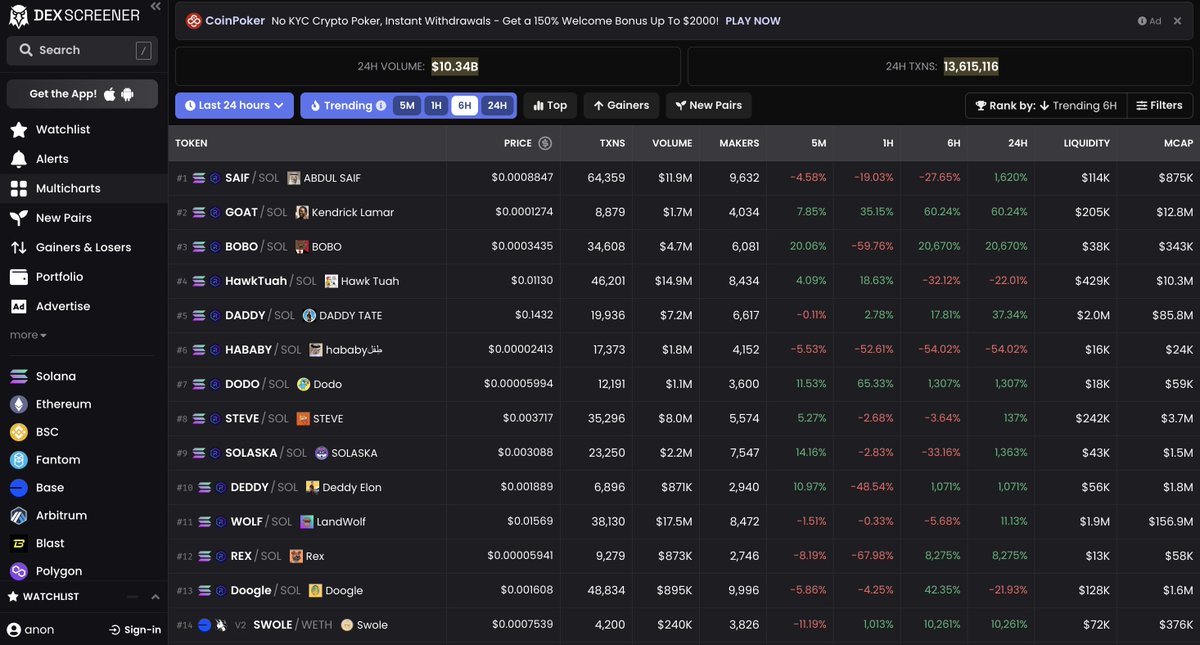Click the Sign-in link
The image size is (1200, 645).
click(135, 630)
